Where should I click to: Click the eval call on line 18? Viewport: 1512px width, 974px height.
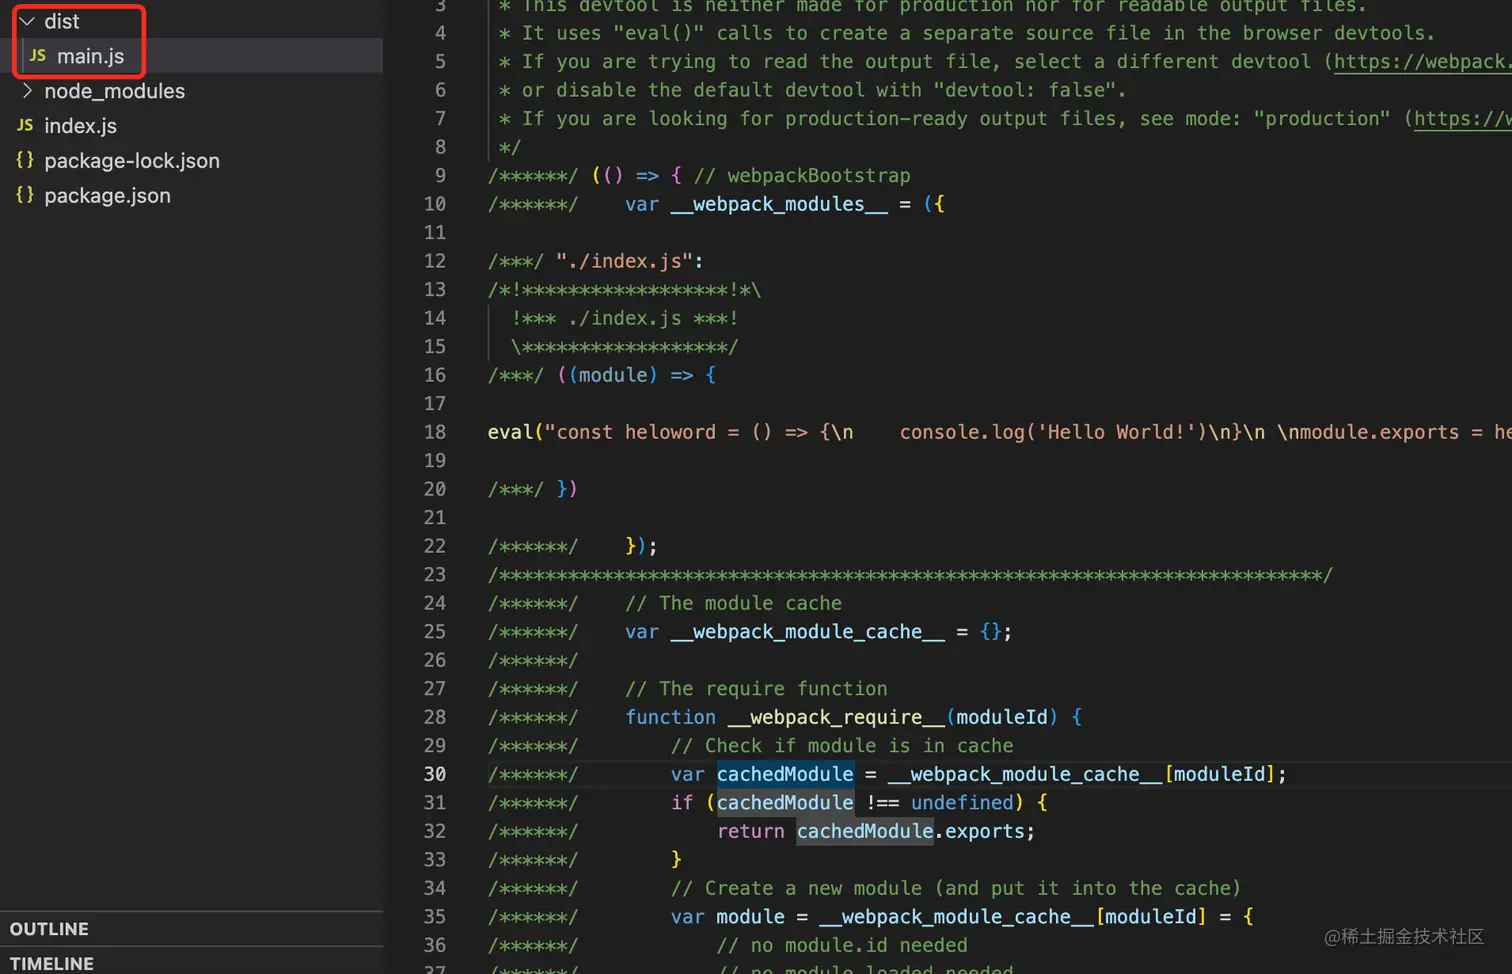click(510, 432)
